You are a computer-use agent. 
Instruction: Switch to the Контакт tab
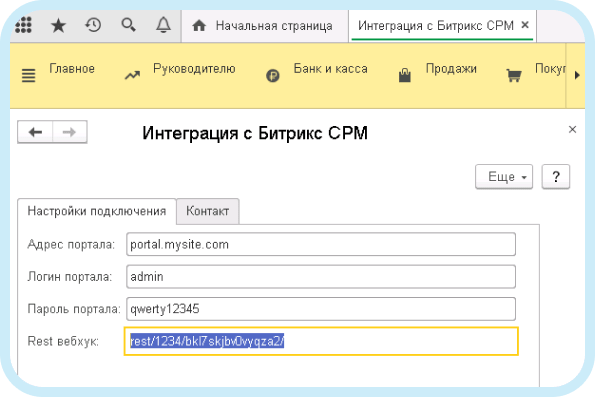(208, 211)
